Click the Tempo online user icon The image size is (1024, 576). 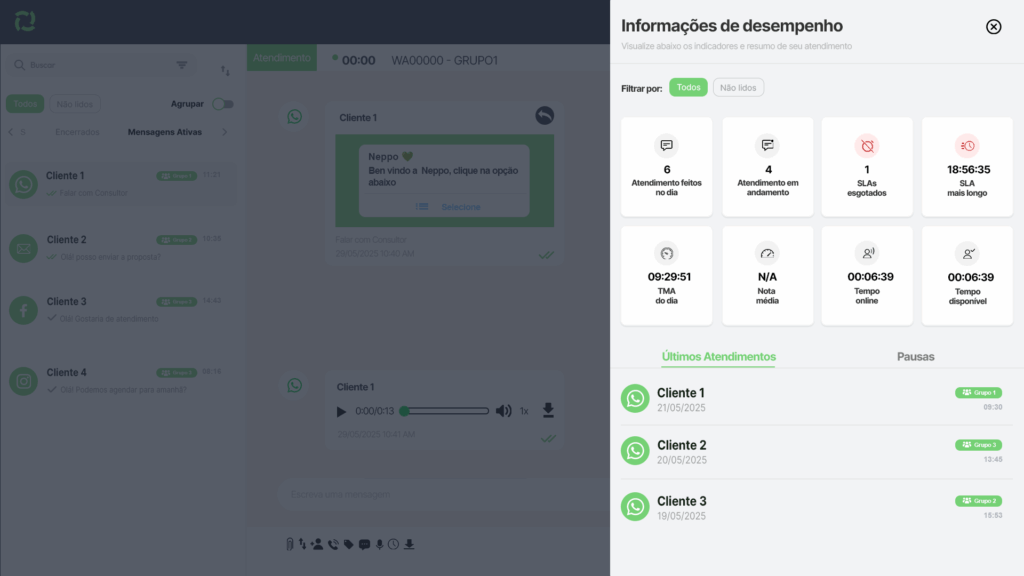pyautogui.click(x=867, y=254)
